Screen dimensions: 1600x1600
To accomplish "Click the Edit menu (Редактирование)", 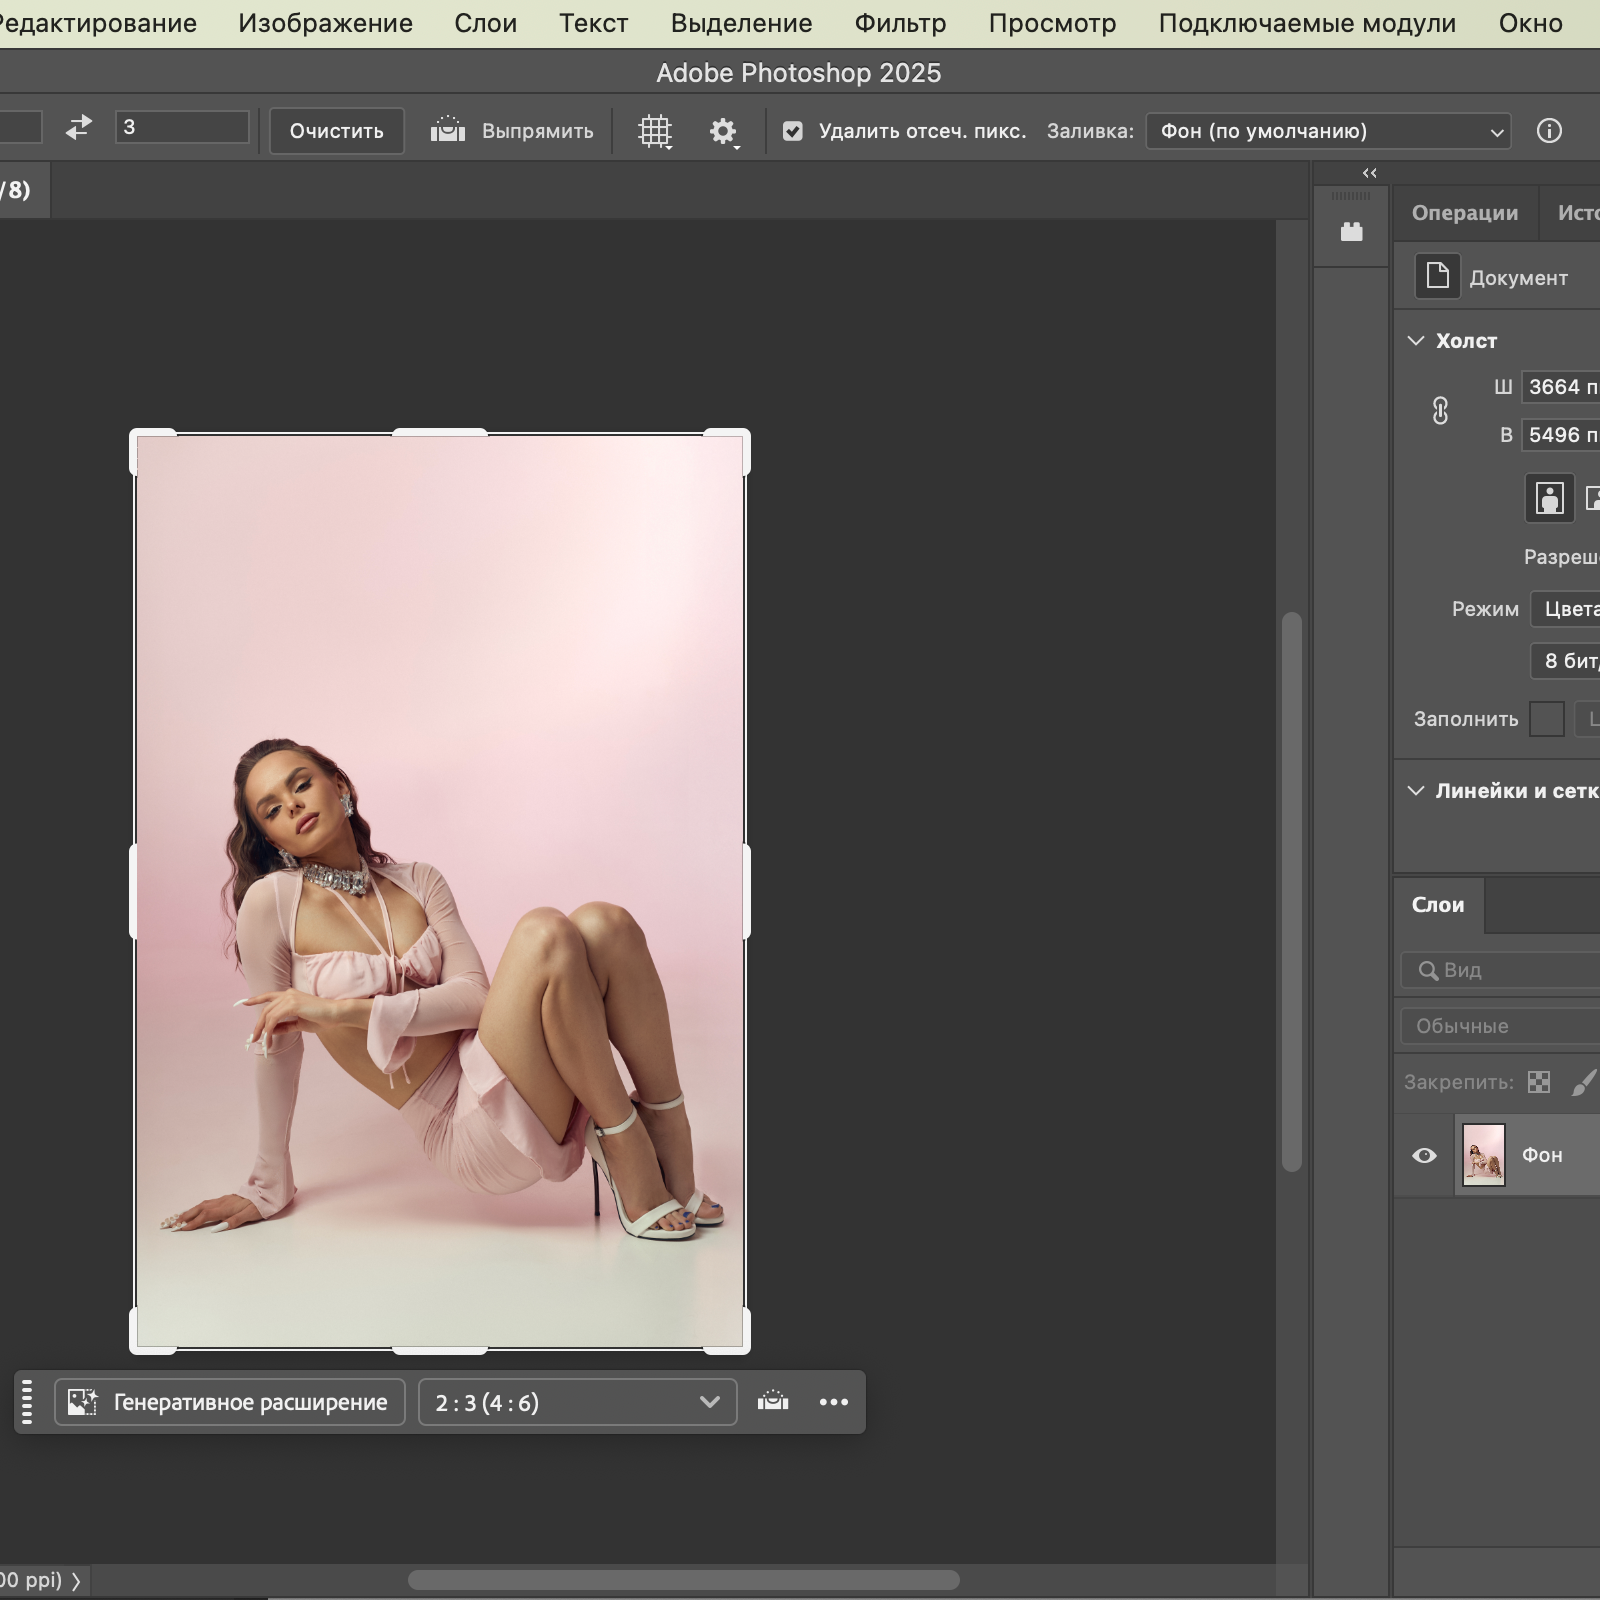I will 96,23.
